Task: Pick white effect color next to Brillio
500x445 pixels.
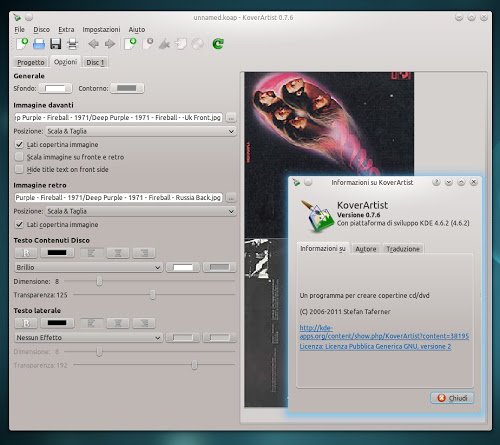Action: click(x=183, y=267)
